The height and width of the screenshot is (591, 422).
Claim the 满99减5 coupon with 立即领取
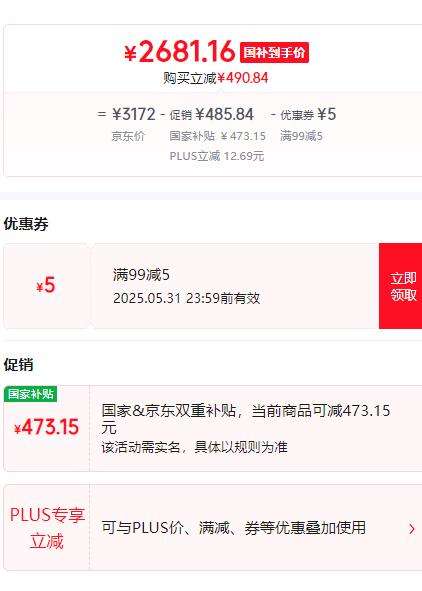pos(401,286)
